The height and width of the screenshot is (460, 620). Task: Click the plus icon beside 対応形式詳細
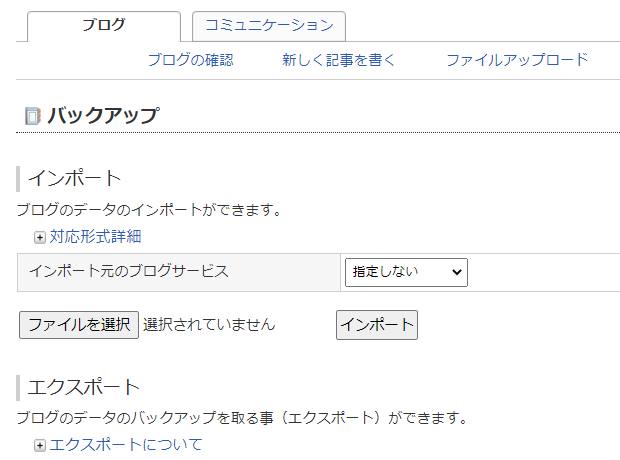tap(40, 237)
